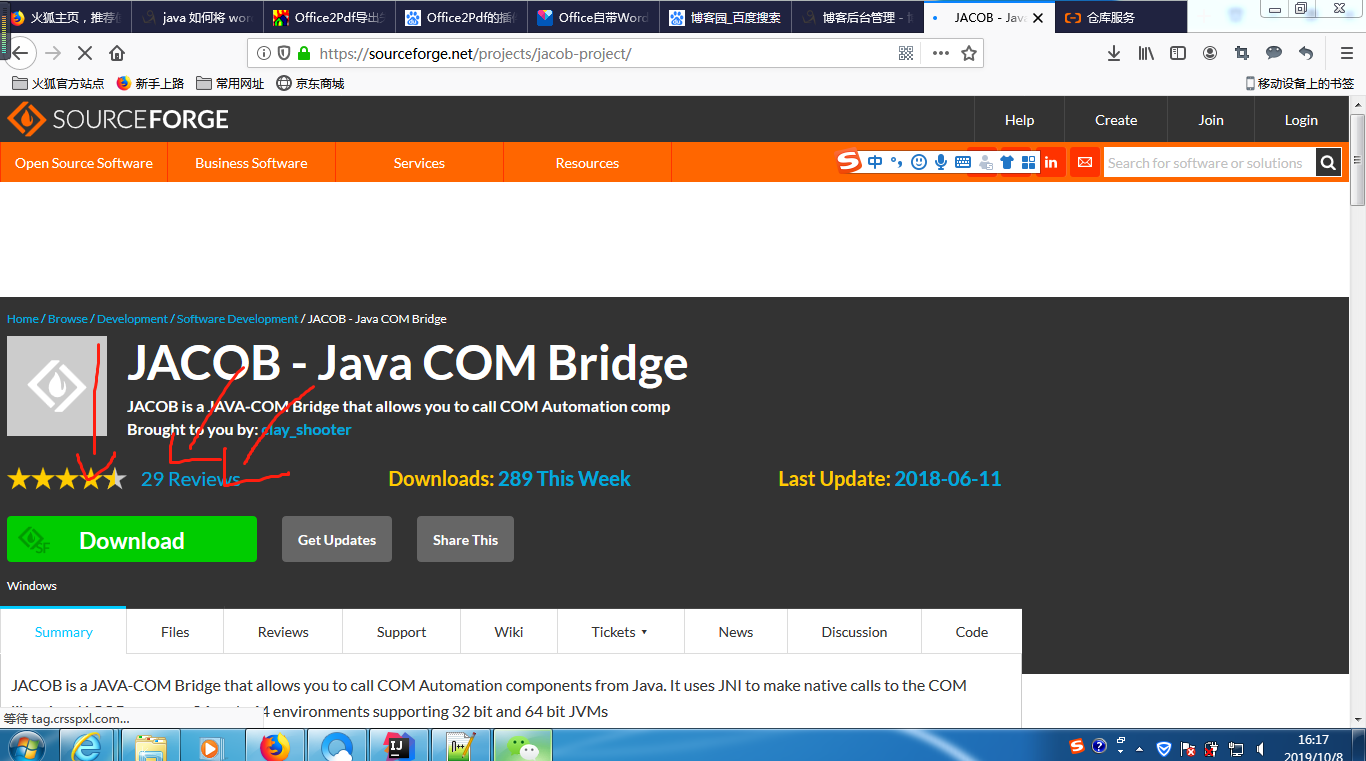Open WeChat from the taskbar

(x=522, y=746)
